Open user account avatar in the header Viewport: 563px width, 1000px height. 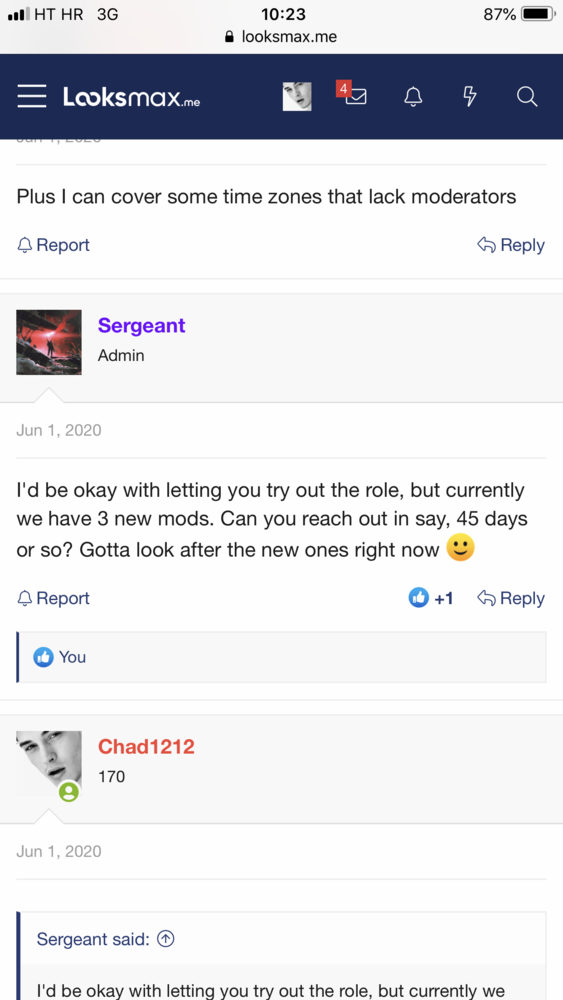click(297, 97)
